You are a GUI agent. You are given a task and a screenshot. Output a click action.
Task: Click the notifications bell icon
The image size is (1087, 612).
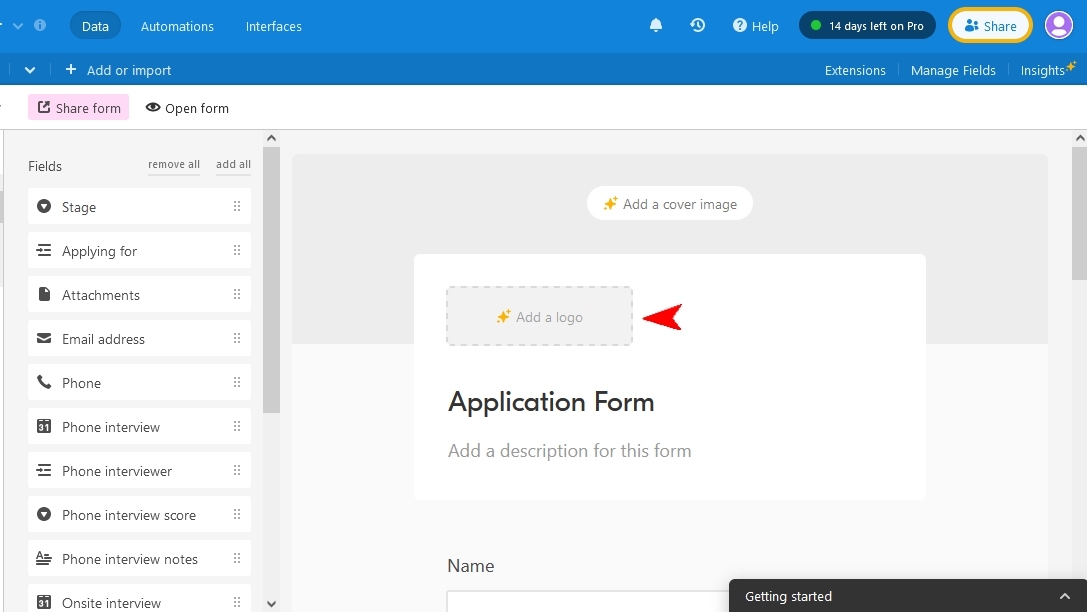(x=656, y=25)
